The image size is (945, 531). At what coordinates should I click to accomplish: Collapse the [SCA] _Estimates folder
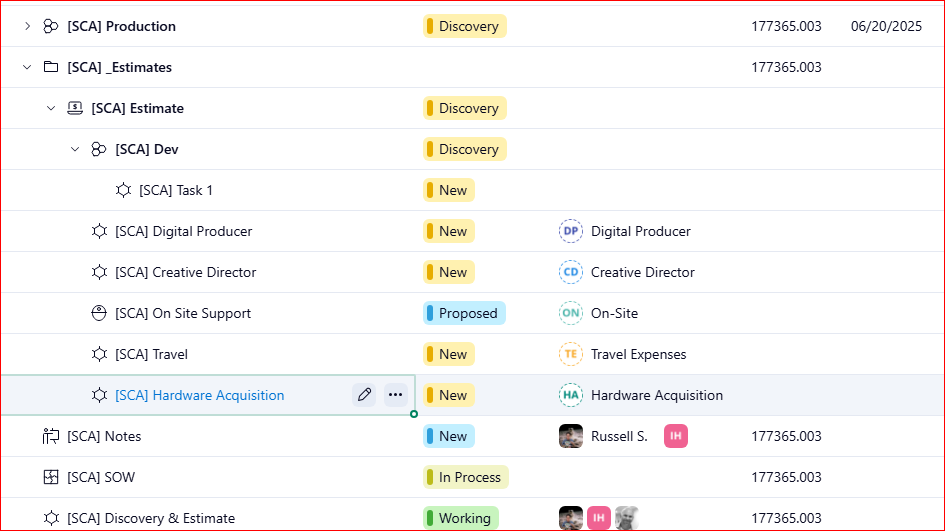(27, 67)
